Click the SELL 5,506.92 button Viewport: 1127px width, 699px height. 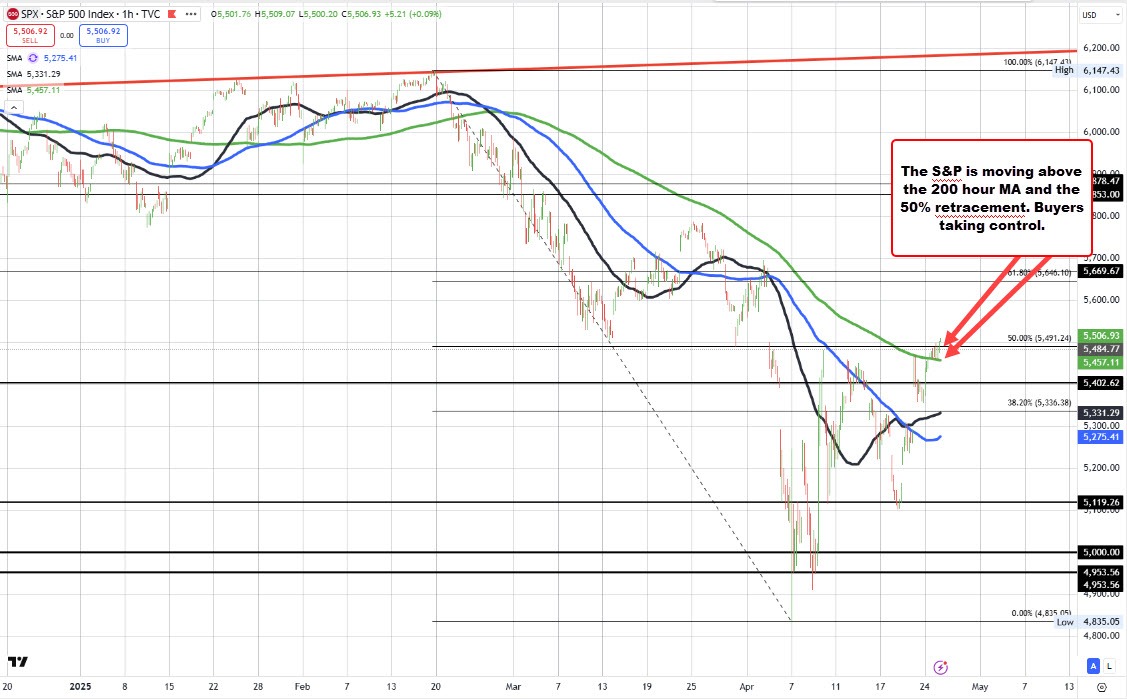click(31, 34)
